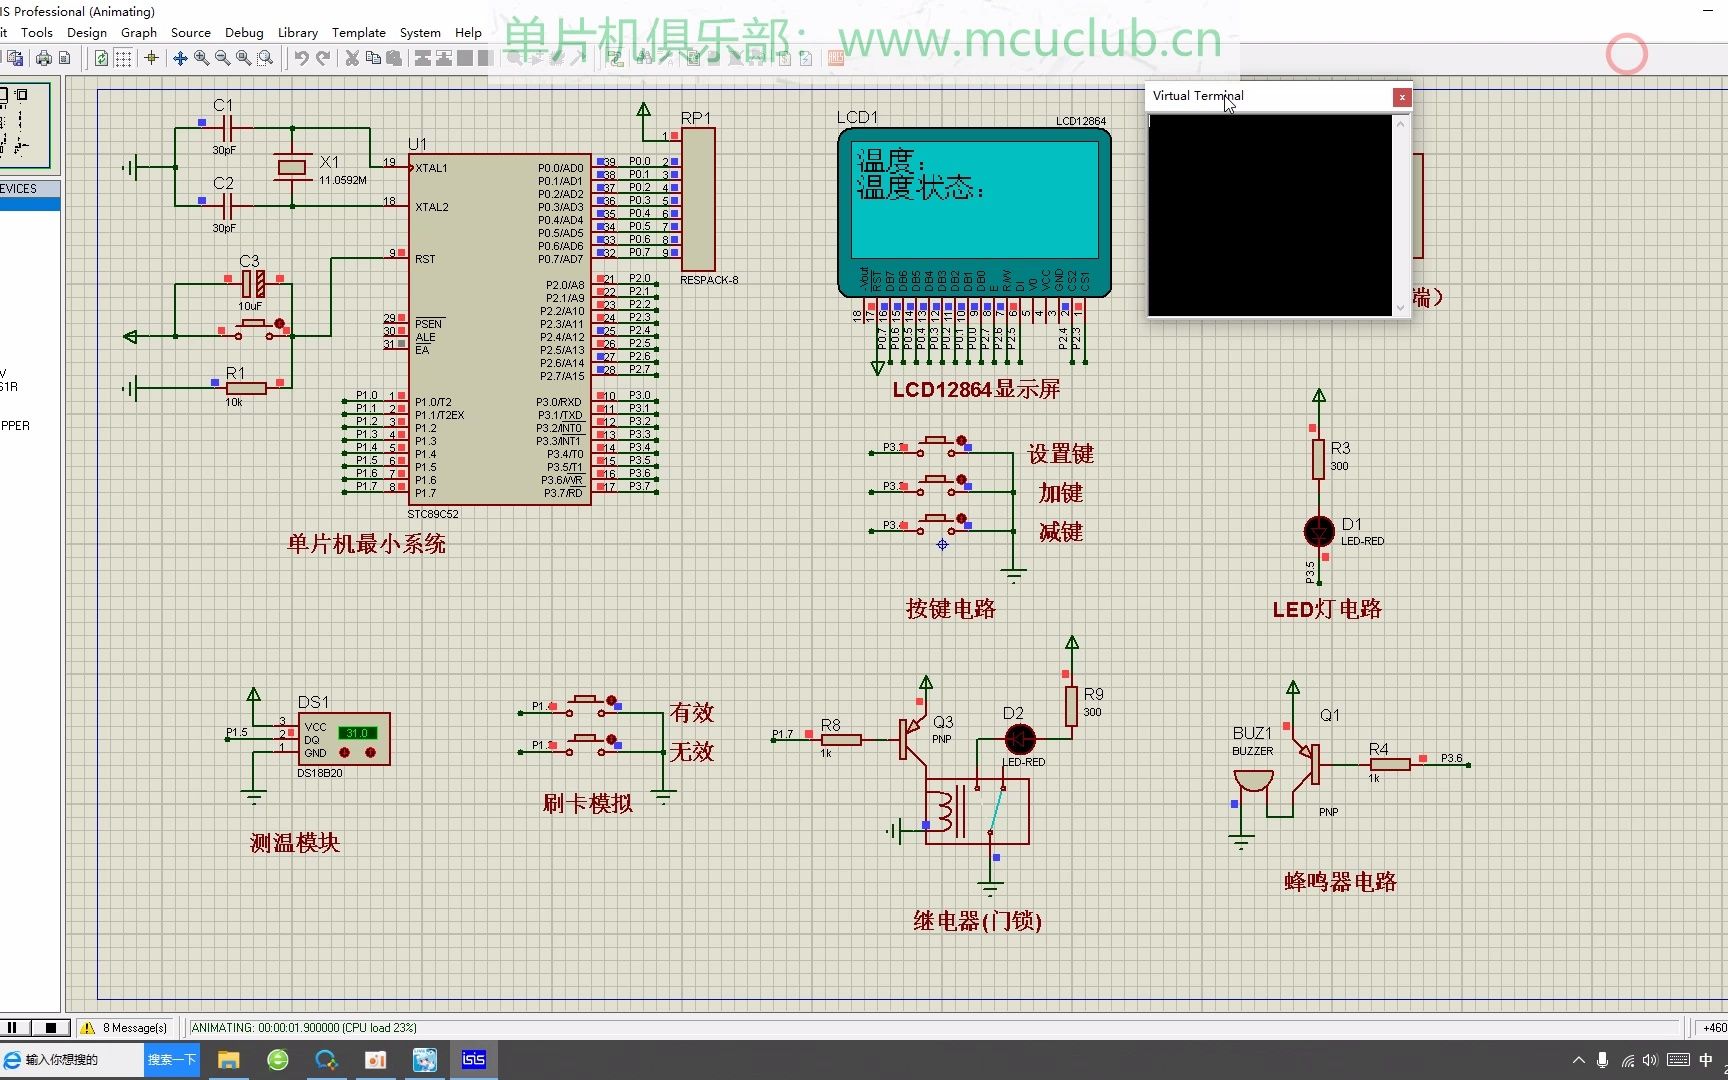Click the Virtual Terminal title bar
Screen dimensions: 1728x1080
pos(1269,96)
